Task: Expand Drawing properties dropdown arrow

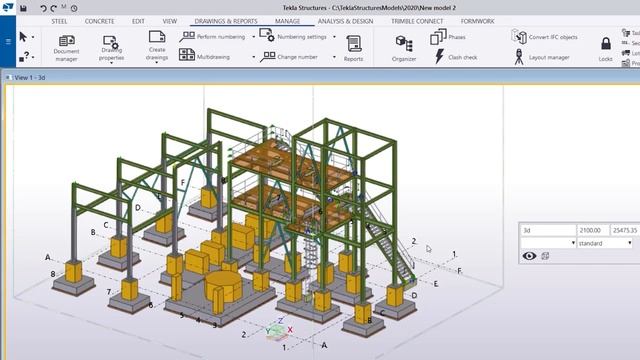Action: click(x=111, y=63)
